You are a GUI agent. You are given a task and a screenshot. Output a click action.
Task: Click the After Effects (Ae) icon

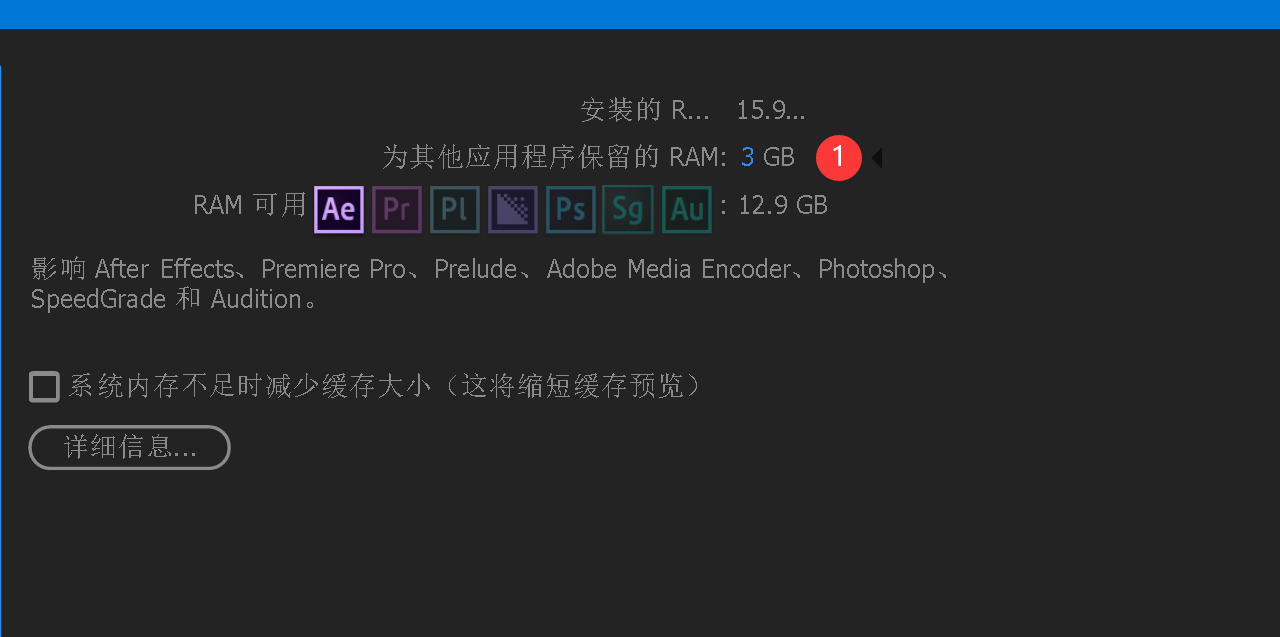point(339,209)
